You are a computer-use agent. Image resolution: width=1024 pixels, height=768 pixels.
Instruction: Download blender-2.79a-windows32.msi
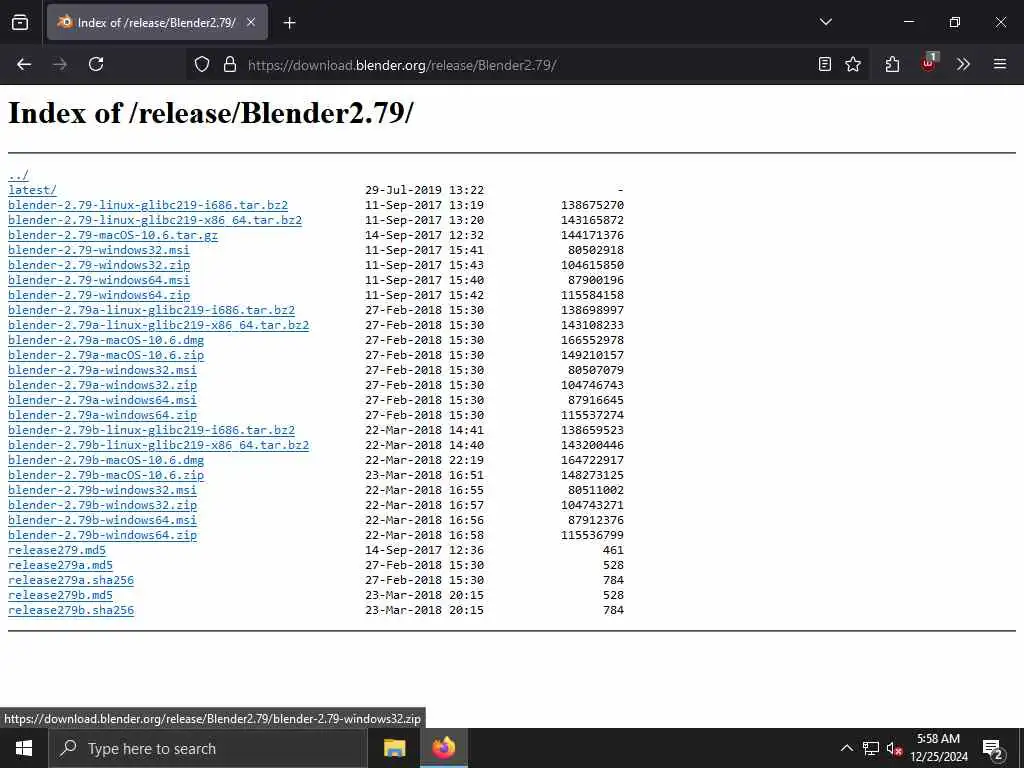coord(103,370)
